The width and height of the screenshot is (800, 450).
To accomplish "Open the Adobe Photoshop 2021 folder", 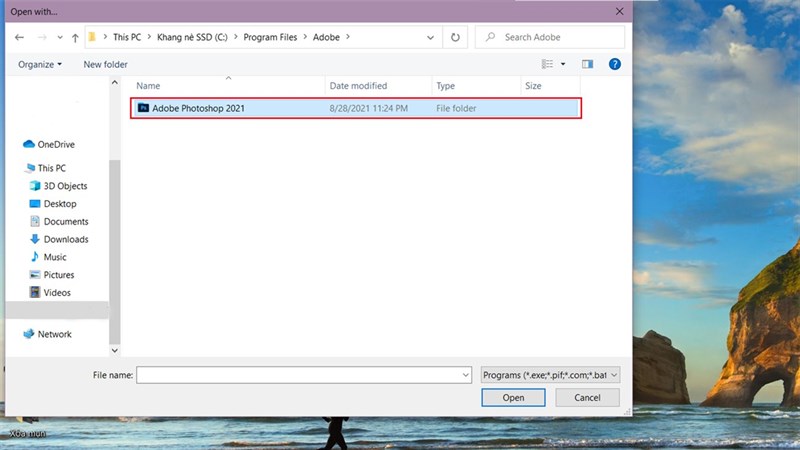I will (x=198, y=107).
